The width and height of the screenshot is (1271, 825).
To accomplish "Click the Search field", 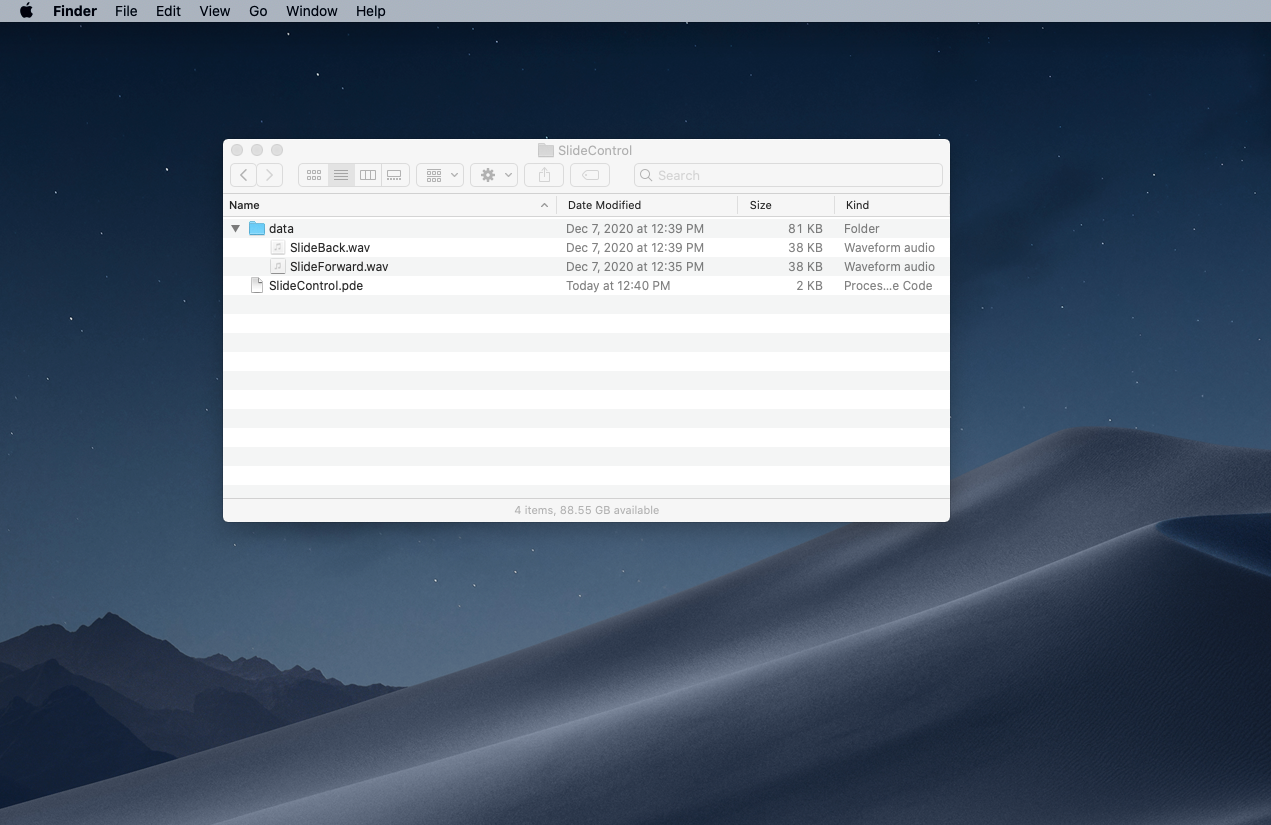I will (788, 175).
